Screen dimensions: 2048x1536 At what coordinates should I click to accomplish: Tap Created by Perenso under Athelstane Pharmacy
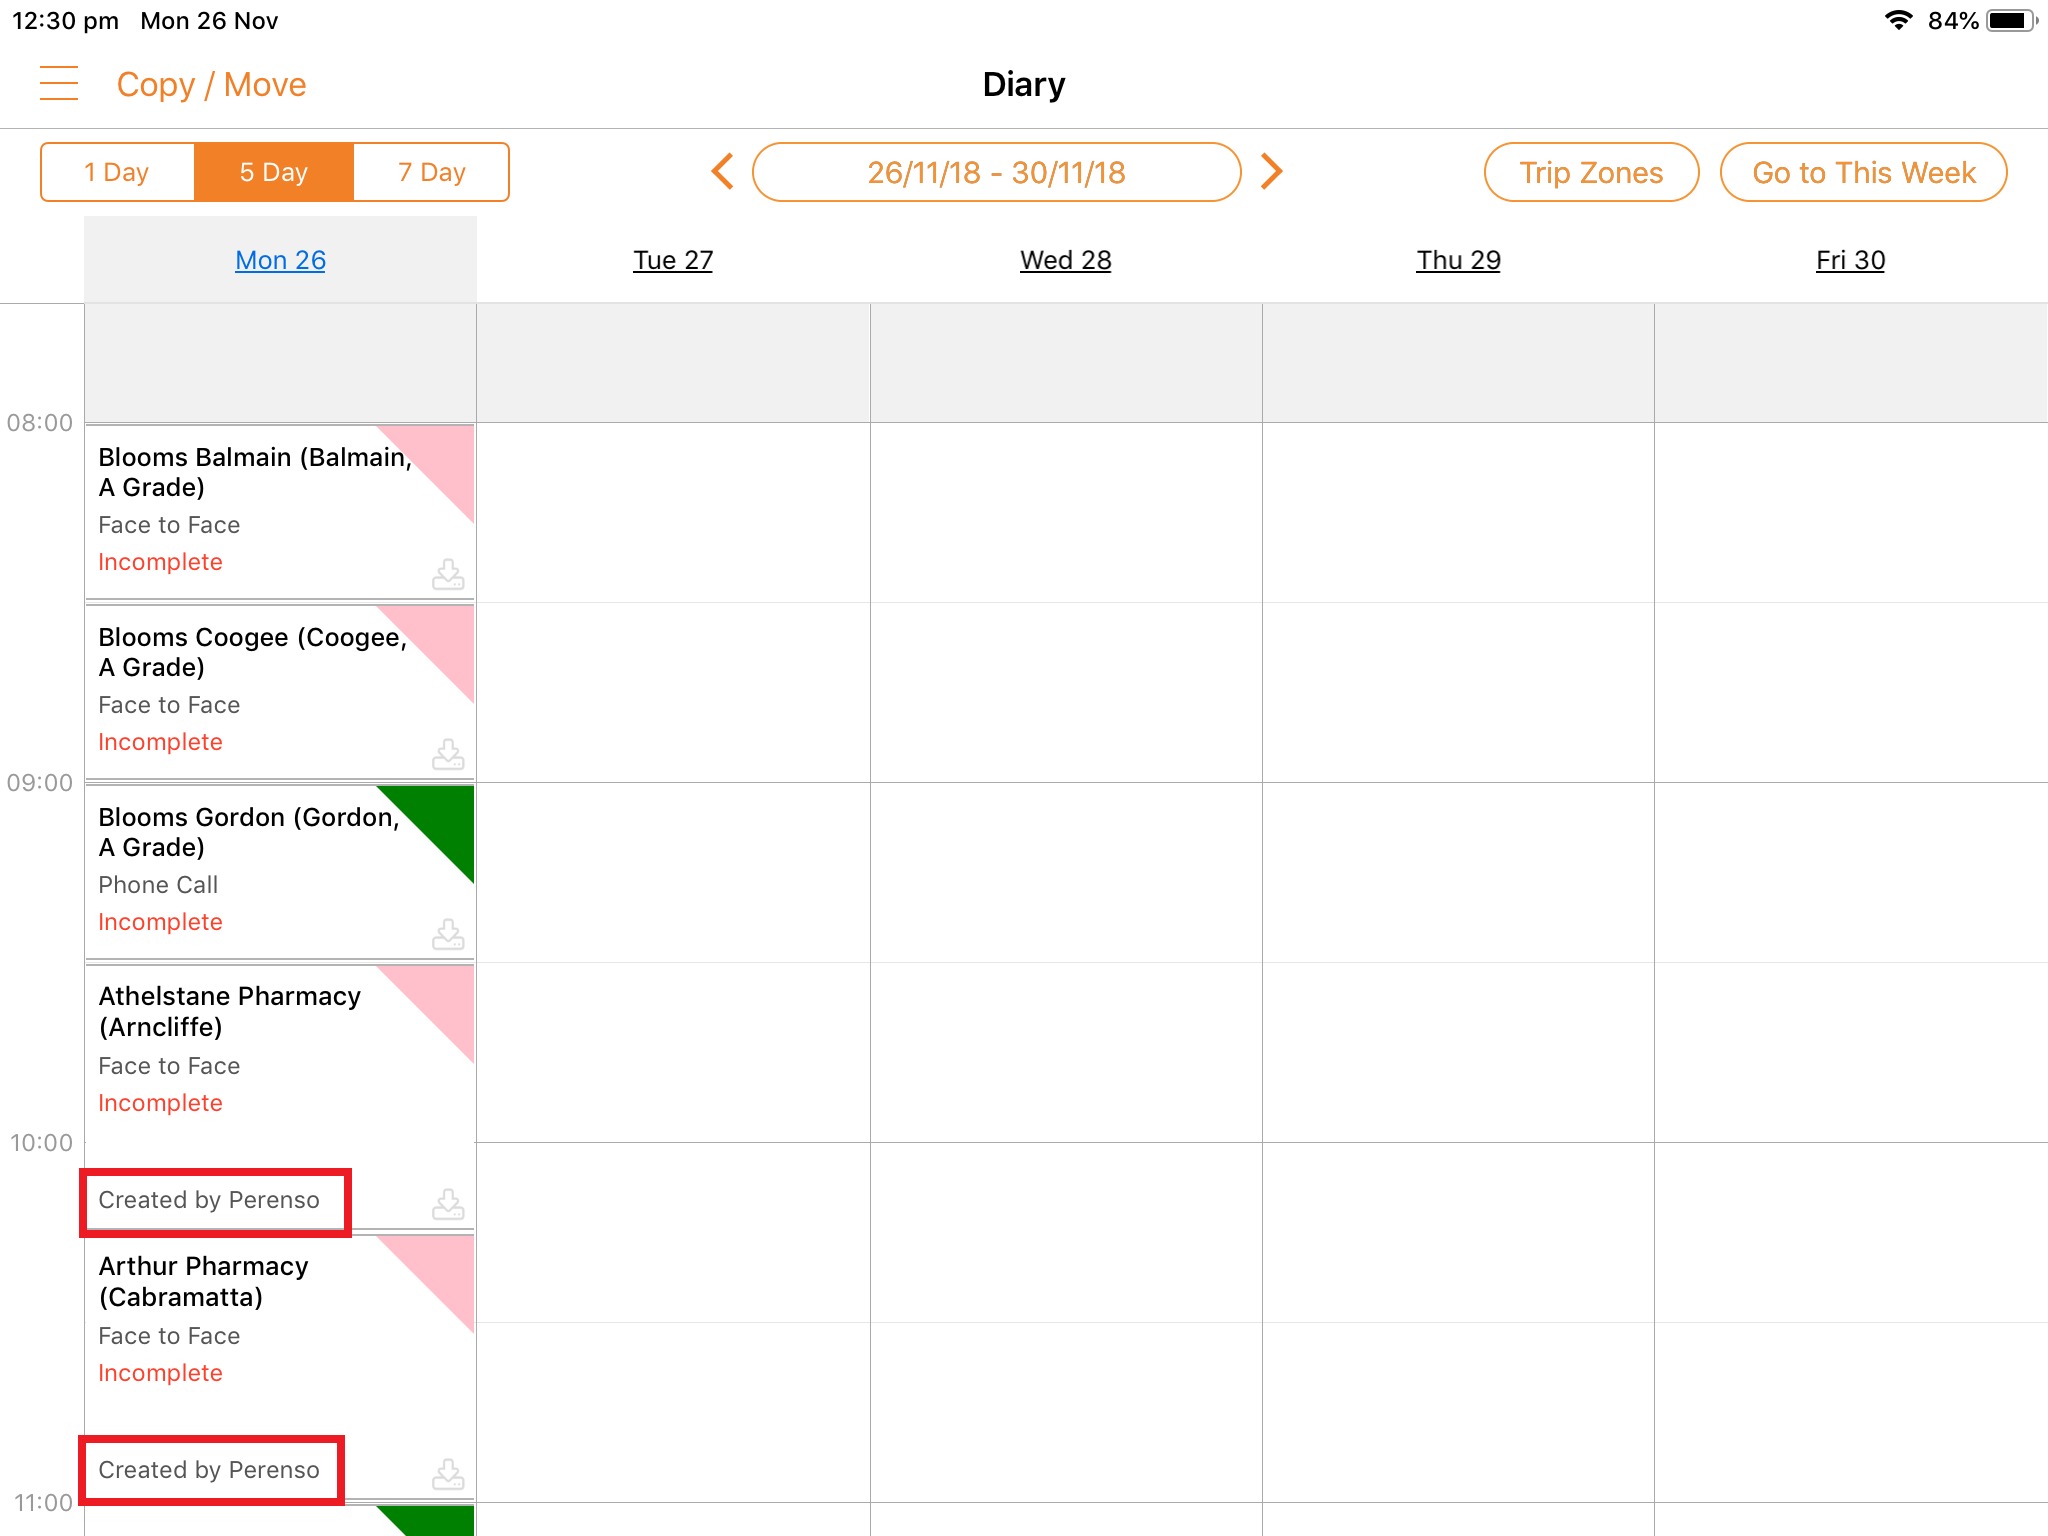click(209, 1200)
